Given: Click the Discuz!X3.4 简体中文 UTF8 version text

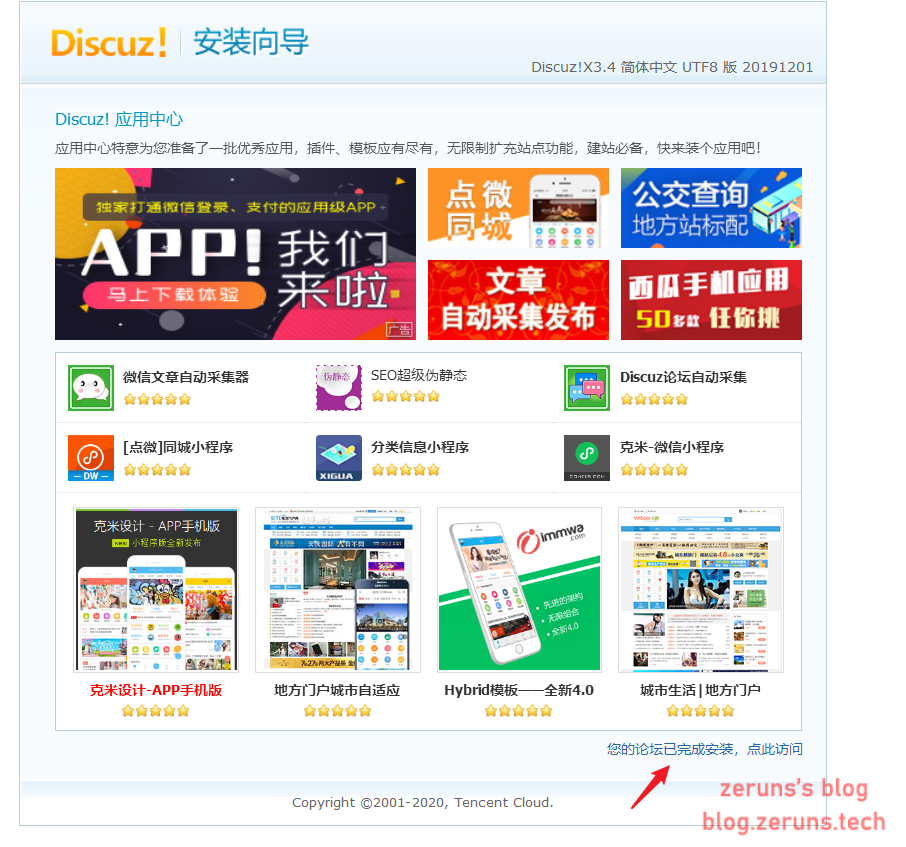Looking at the screenshot, I should [x=672, y=68].
